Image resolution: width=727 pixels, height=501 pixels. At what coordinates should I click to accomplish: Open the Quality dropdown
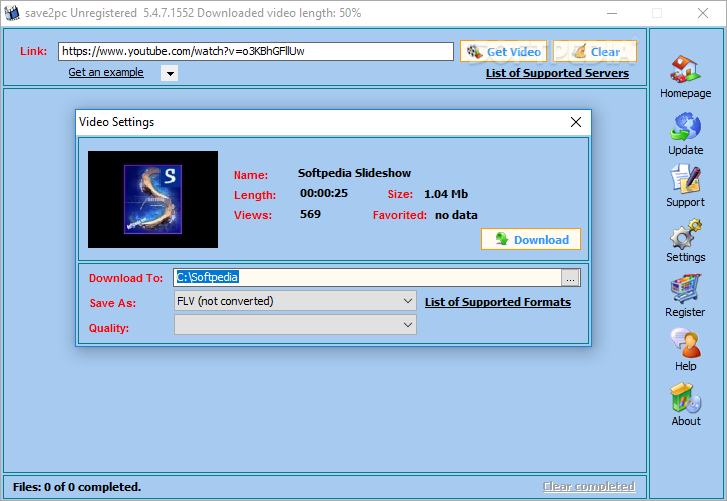[x=295, y=324]
